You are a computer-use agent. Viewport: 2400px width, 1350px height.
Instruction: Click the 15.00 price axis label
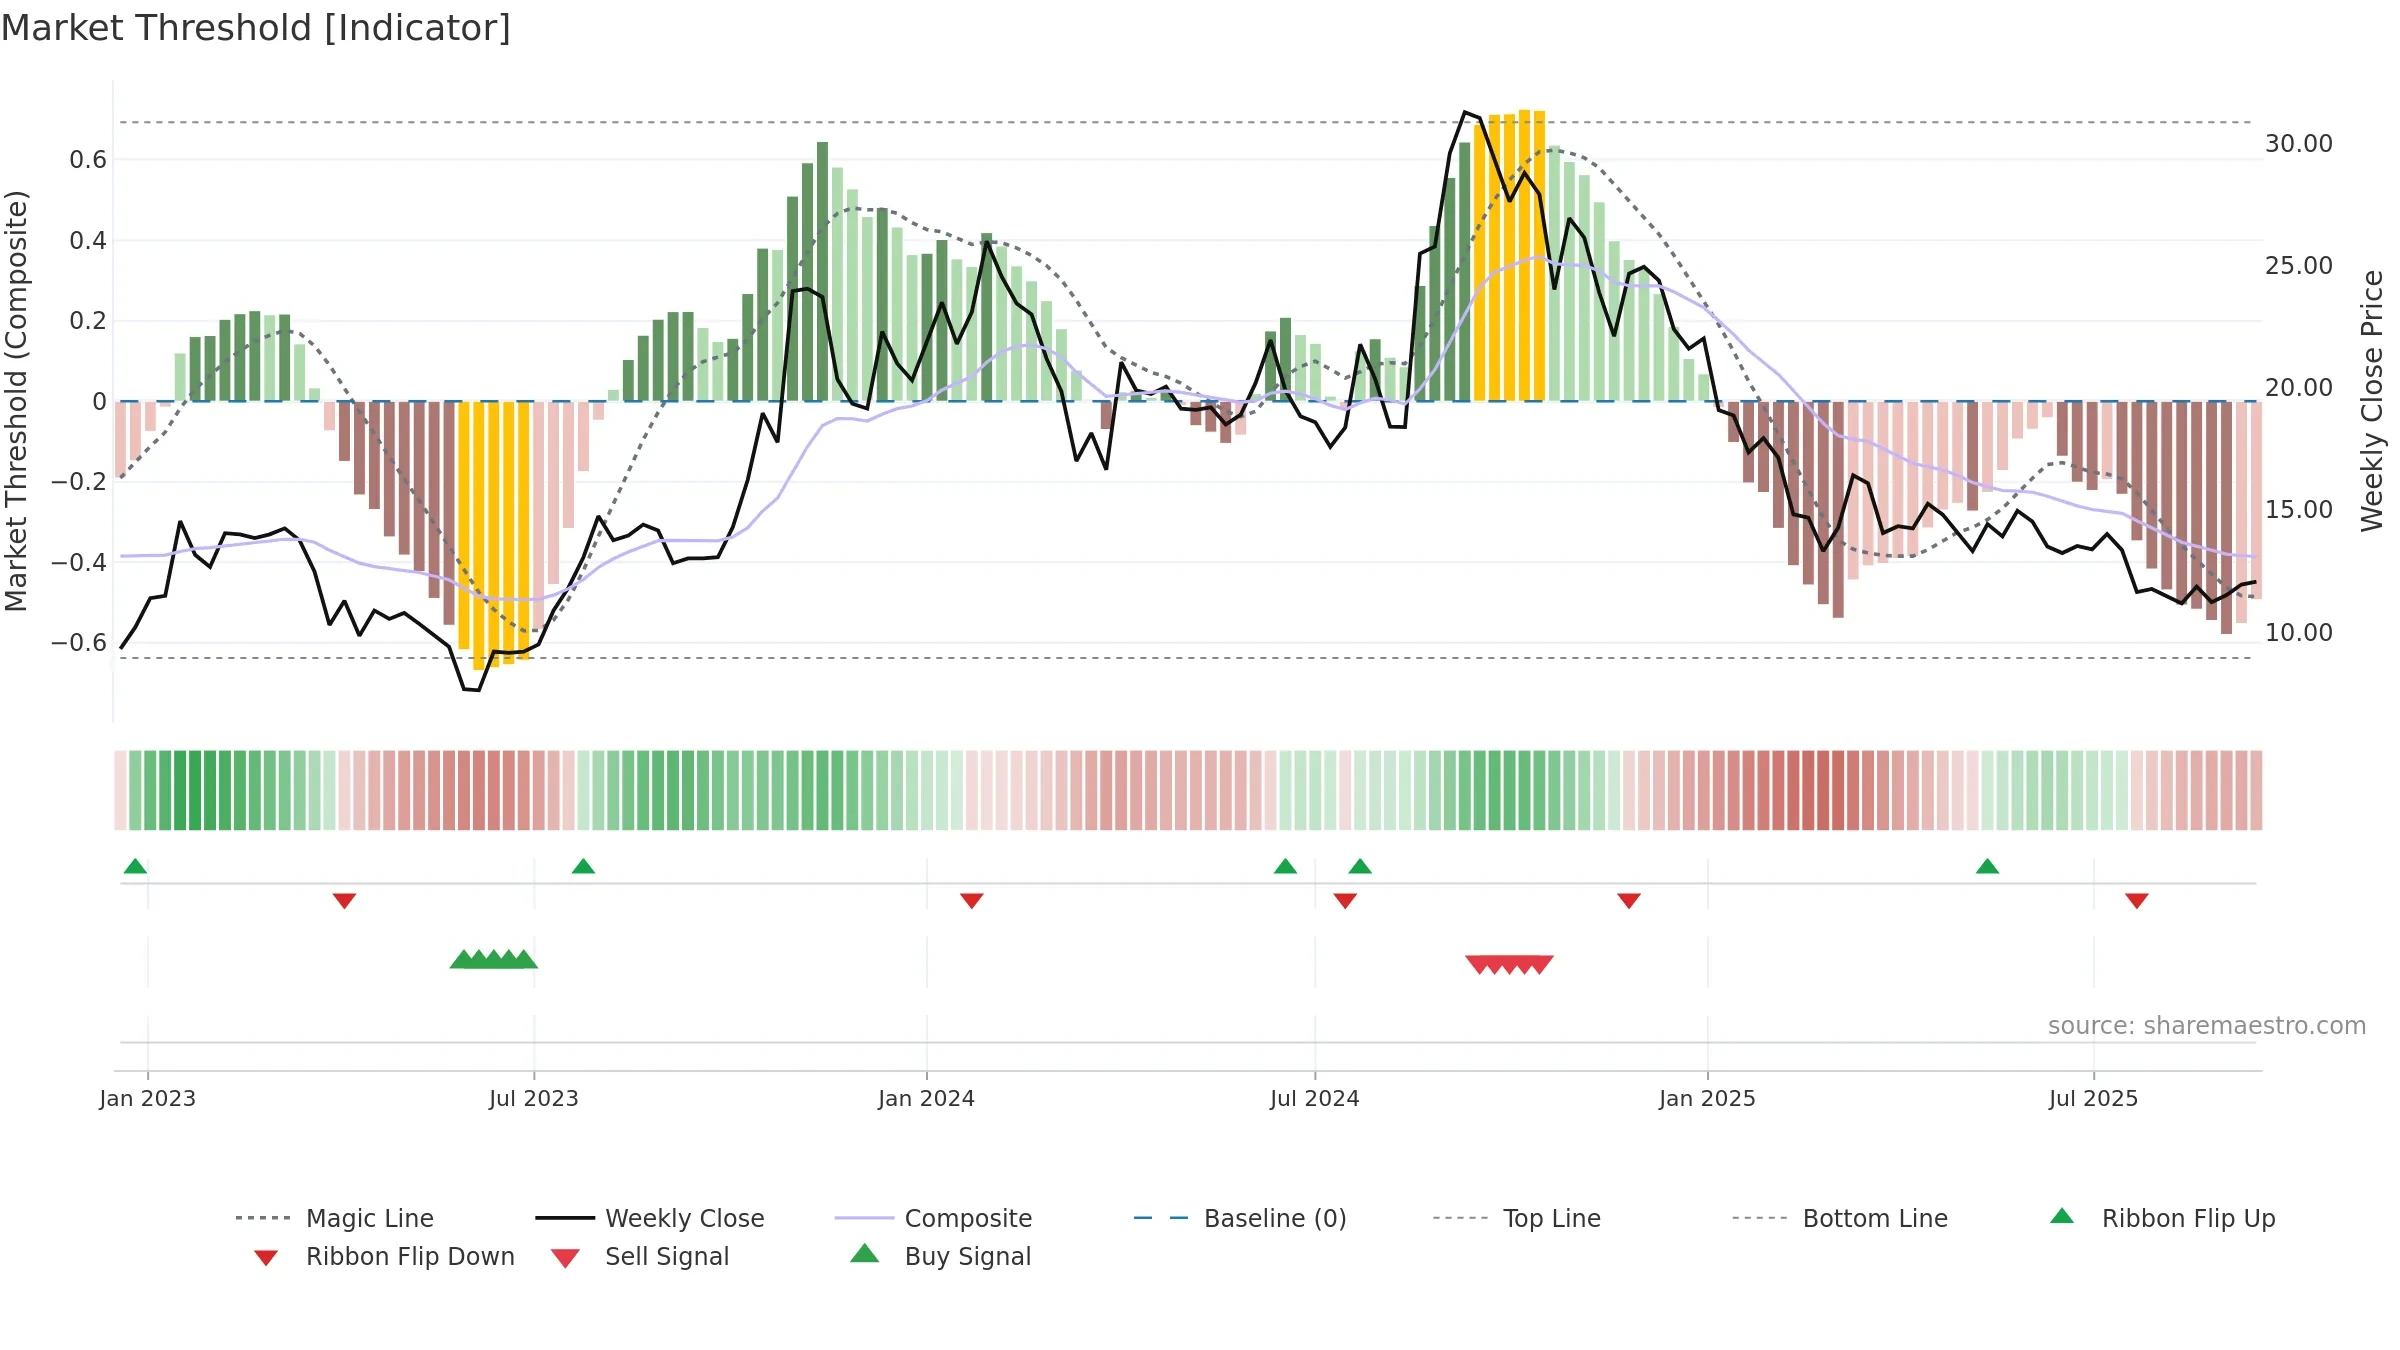pyautogui.click(x=2299, y=510)
